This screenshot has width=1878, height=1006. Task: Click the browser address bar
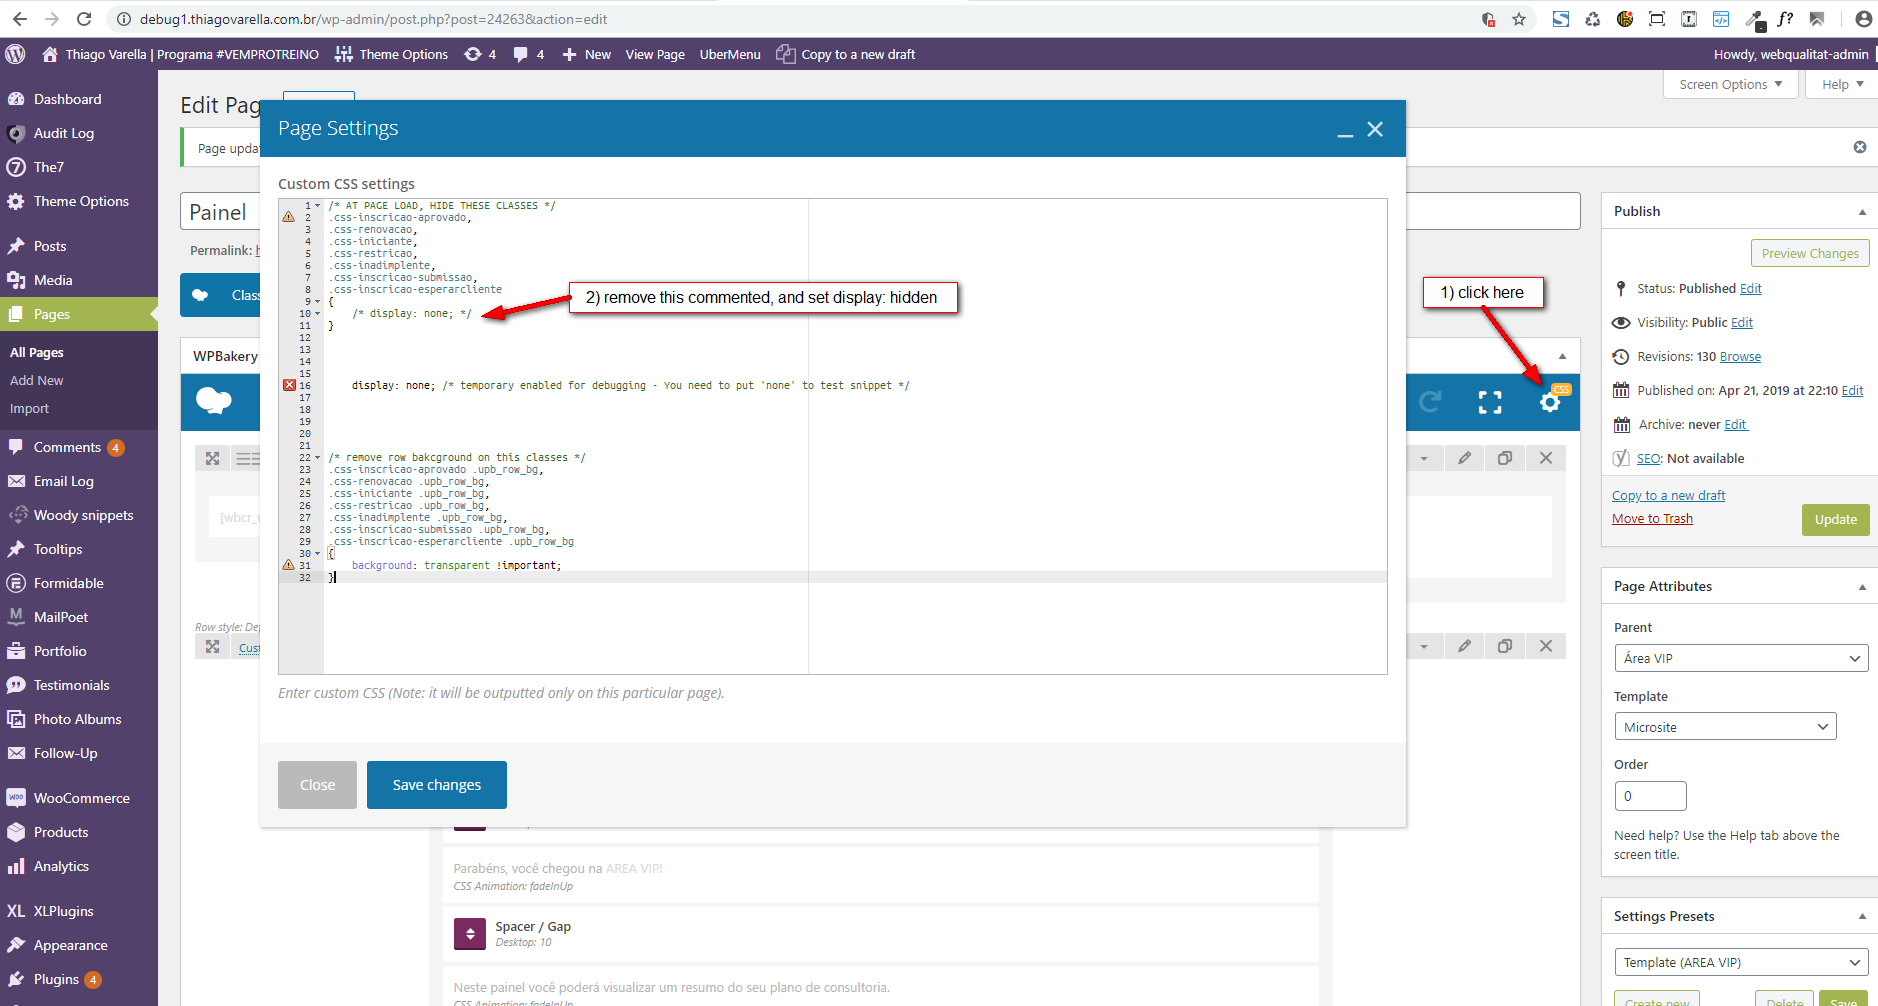click(x=790, y=19)
